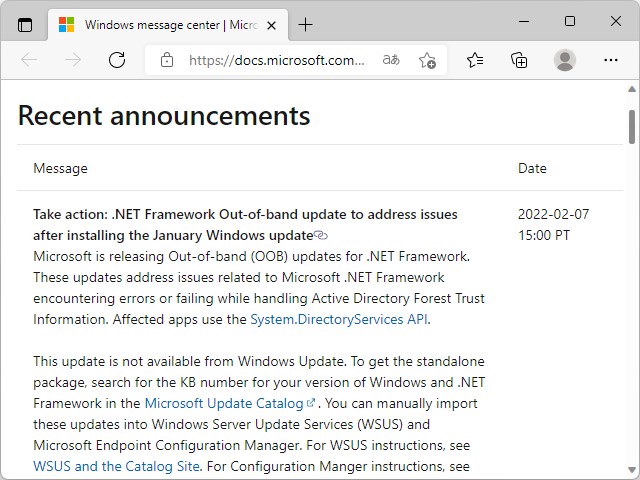Viewport: 640px width, 480px height.
Task: Open the Collections icon
Action: [x=519, y=60]
